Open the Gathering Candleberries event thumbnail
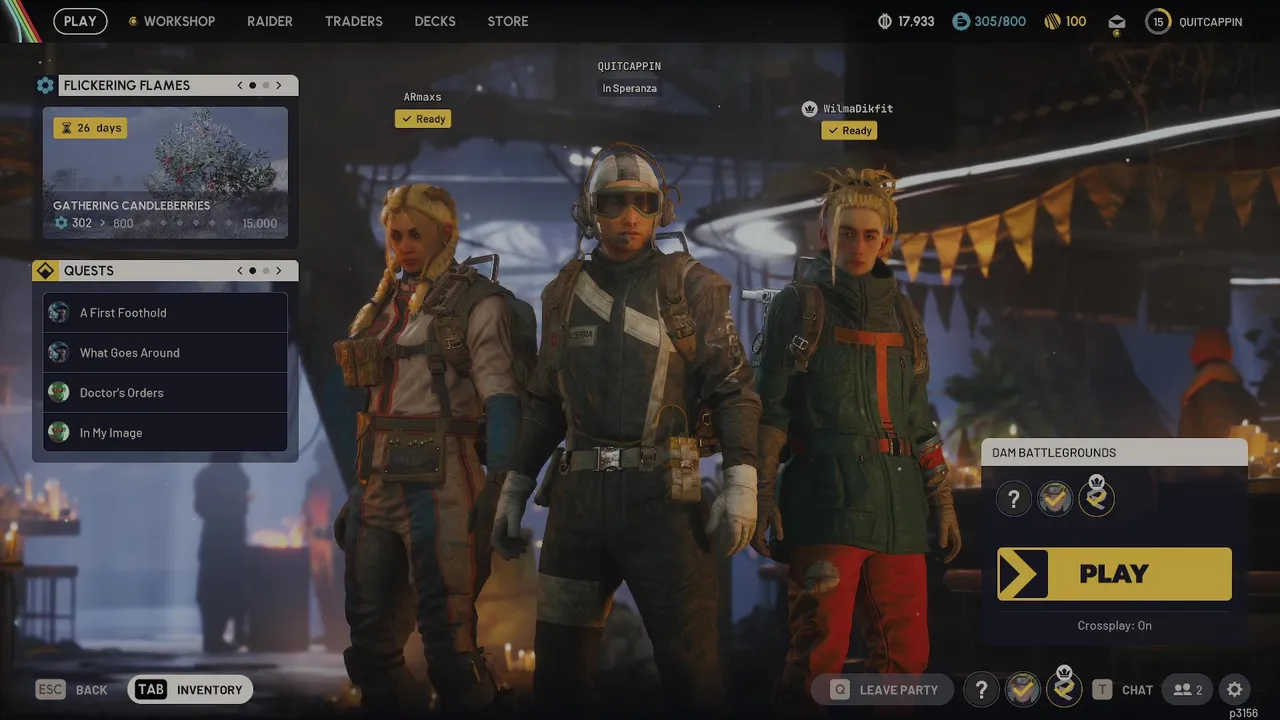This screenshot has width=1280, height=720. (x=165, y=173)
